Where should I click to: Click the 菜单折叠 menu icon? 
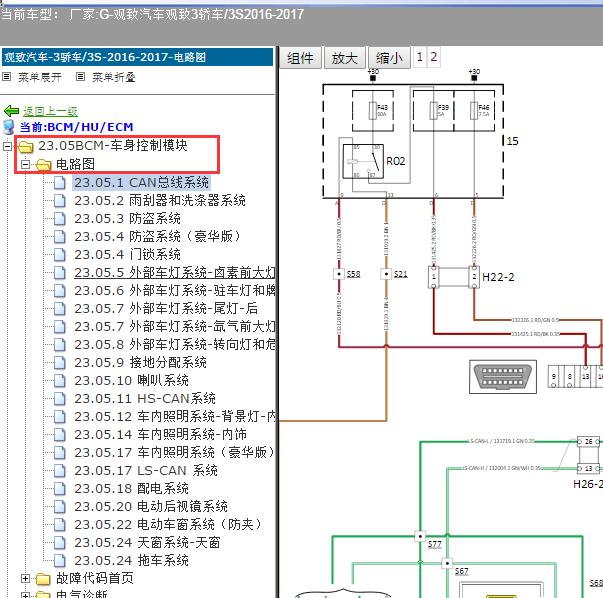[x=80, y=77]
